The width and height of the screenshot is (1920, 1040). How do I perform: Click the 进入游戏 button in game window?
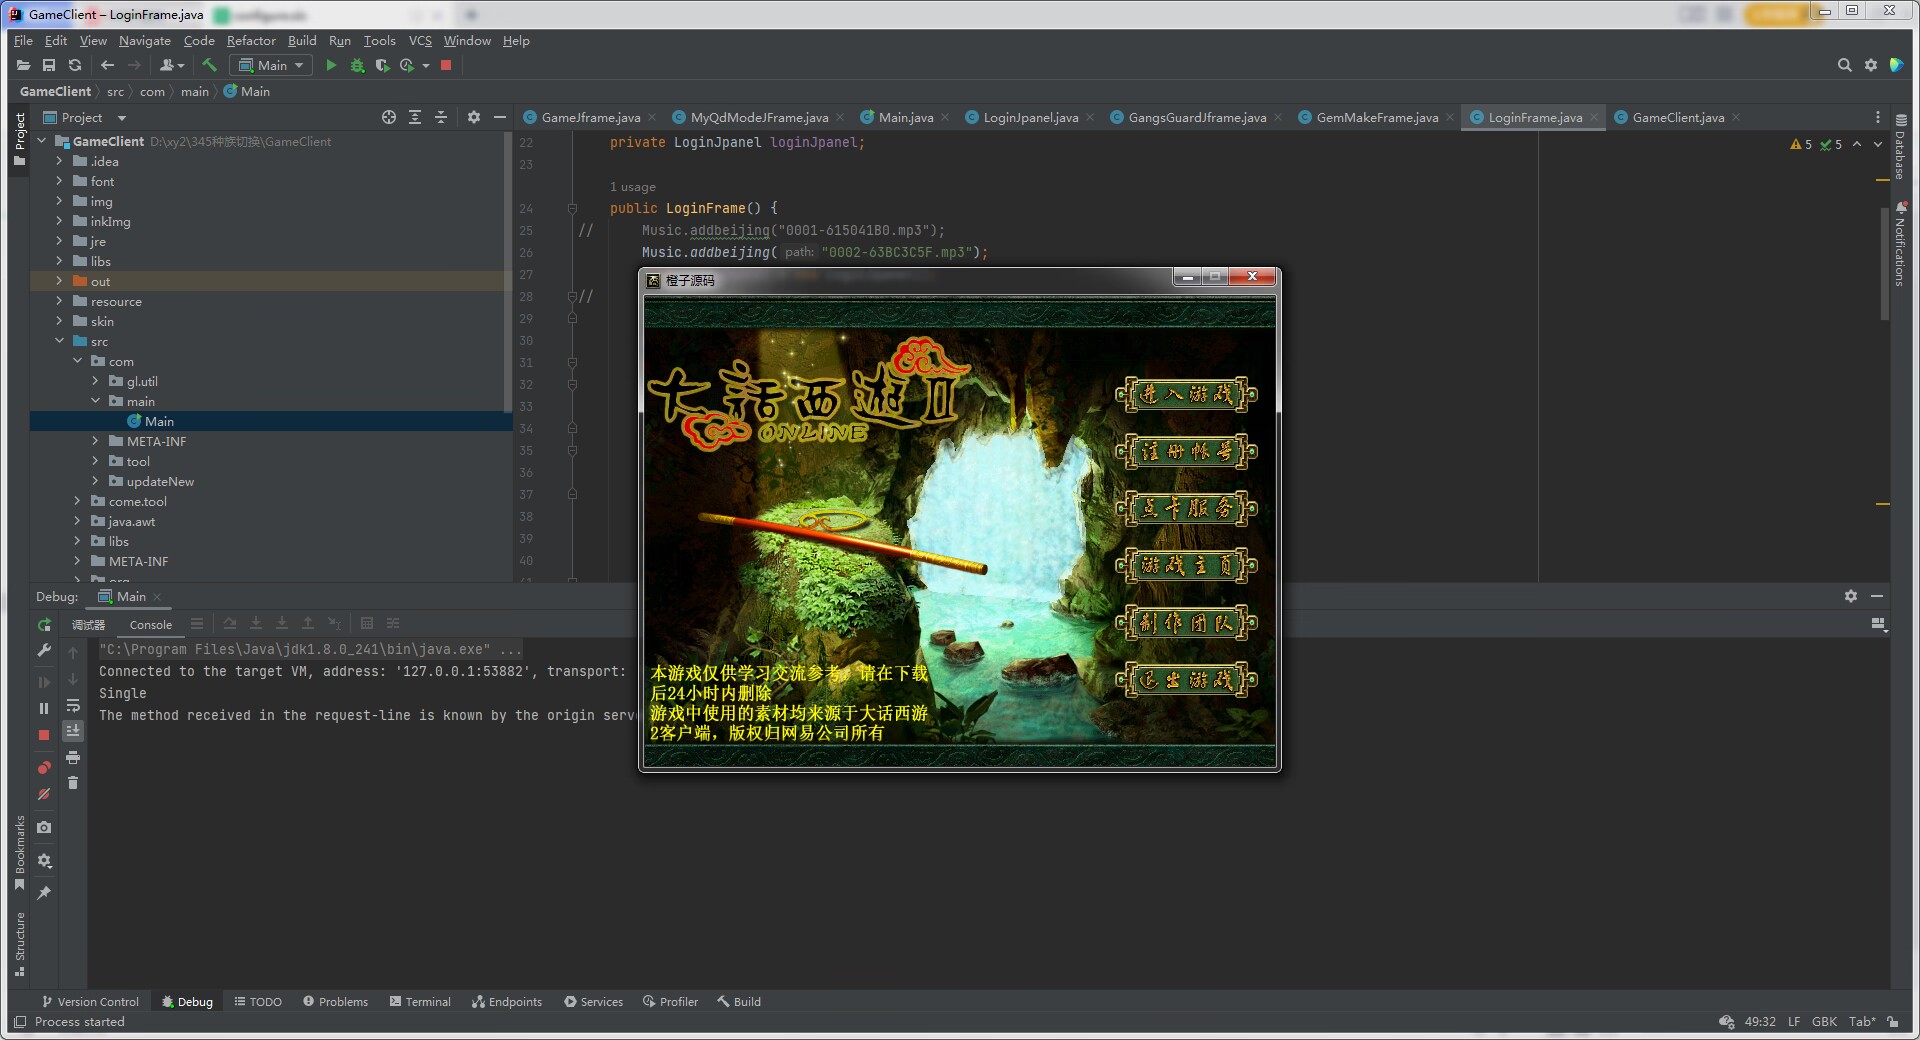click(x=1186, y=395)
